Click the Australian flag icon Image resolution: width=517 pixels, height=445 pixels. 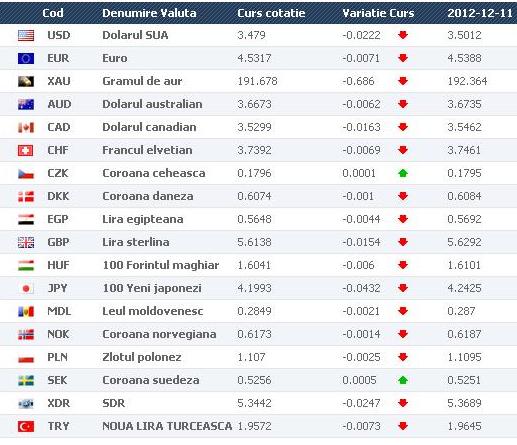[x=26, y=104]
